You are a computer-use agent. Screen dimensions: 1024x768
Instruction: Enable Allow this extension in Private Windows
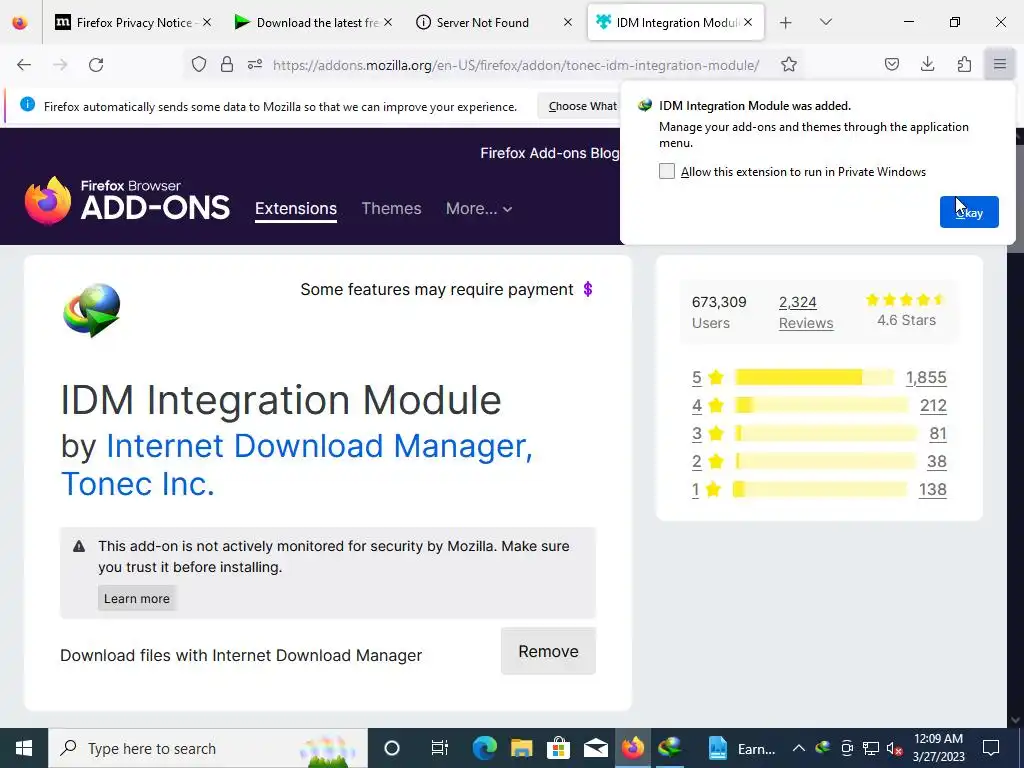[x=667, y=171]
